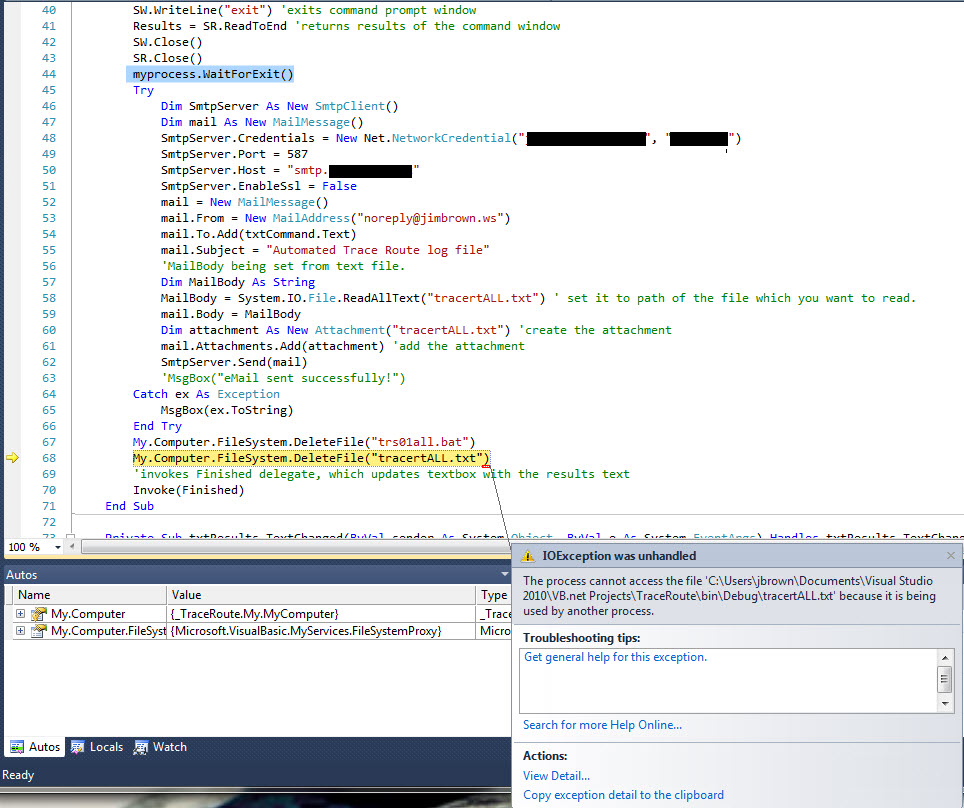The height and width of the screenshot is (808, 964).
Task: Click the SmtpServer.Port = 587 line
Action: (234, 154)
